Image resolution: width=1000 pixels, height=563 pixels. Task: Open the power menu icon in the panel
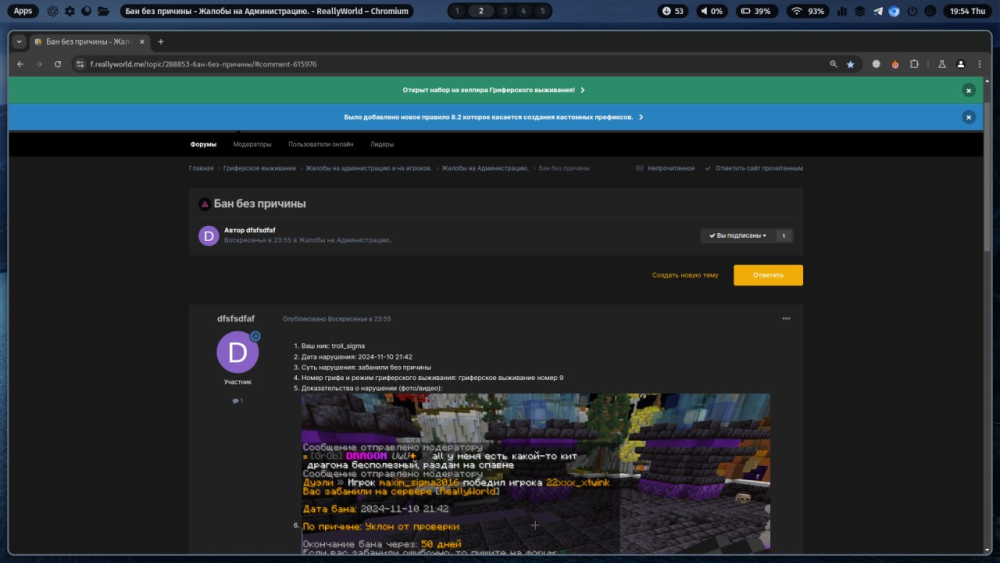[913, 11]
